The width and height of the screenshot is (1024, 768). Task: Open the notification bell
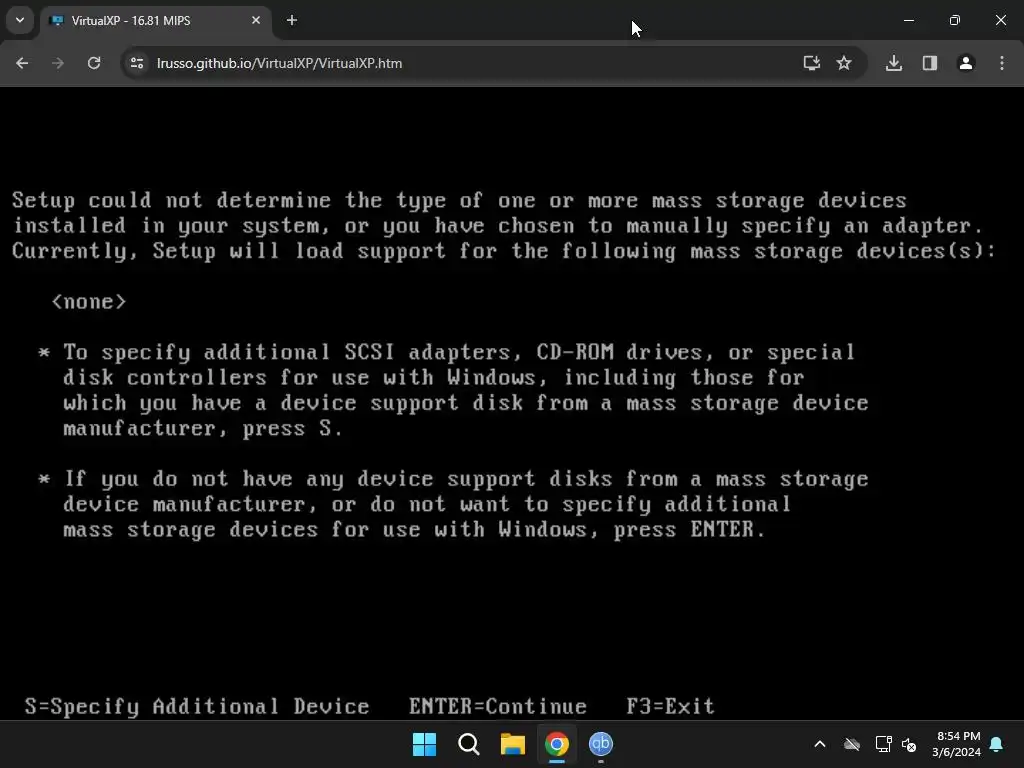(997, 744)
